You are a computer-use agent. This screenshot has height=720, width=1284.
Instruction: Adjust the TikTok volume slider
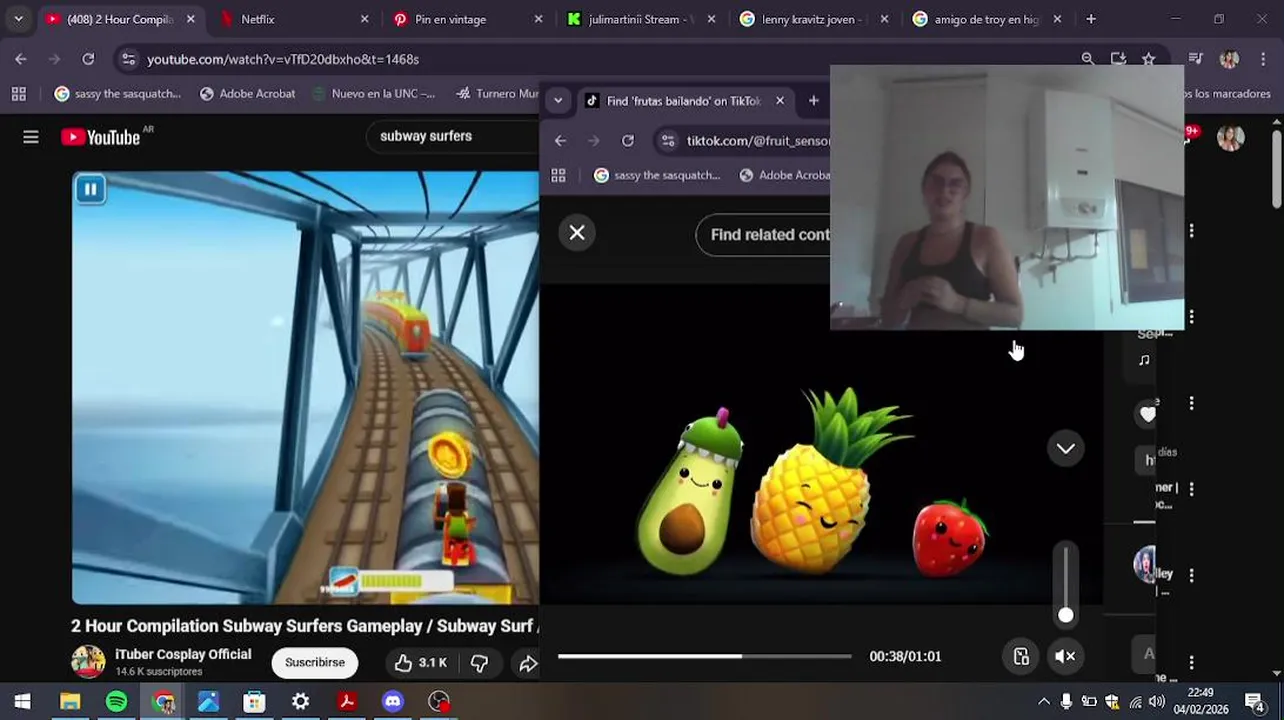pyautogui.click(x=1066, y=586)
